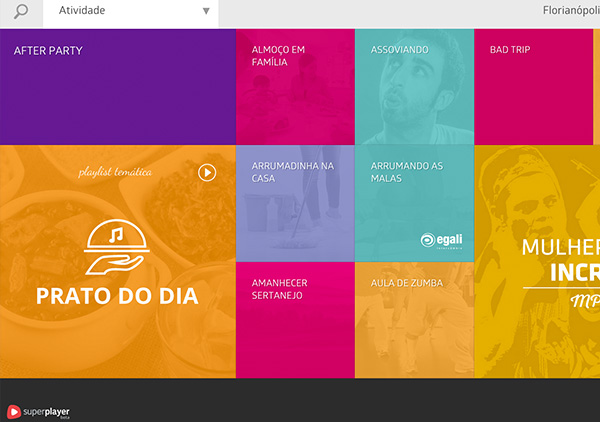Click the search magnifier icon

pos(21,12)
